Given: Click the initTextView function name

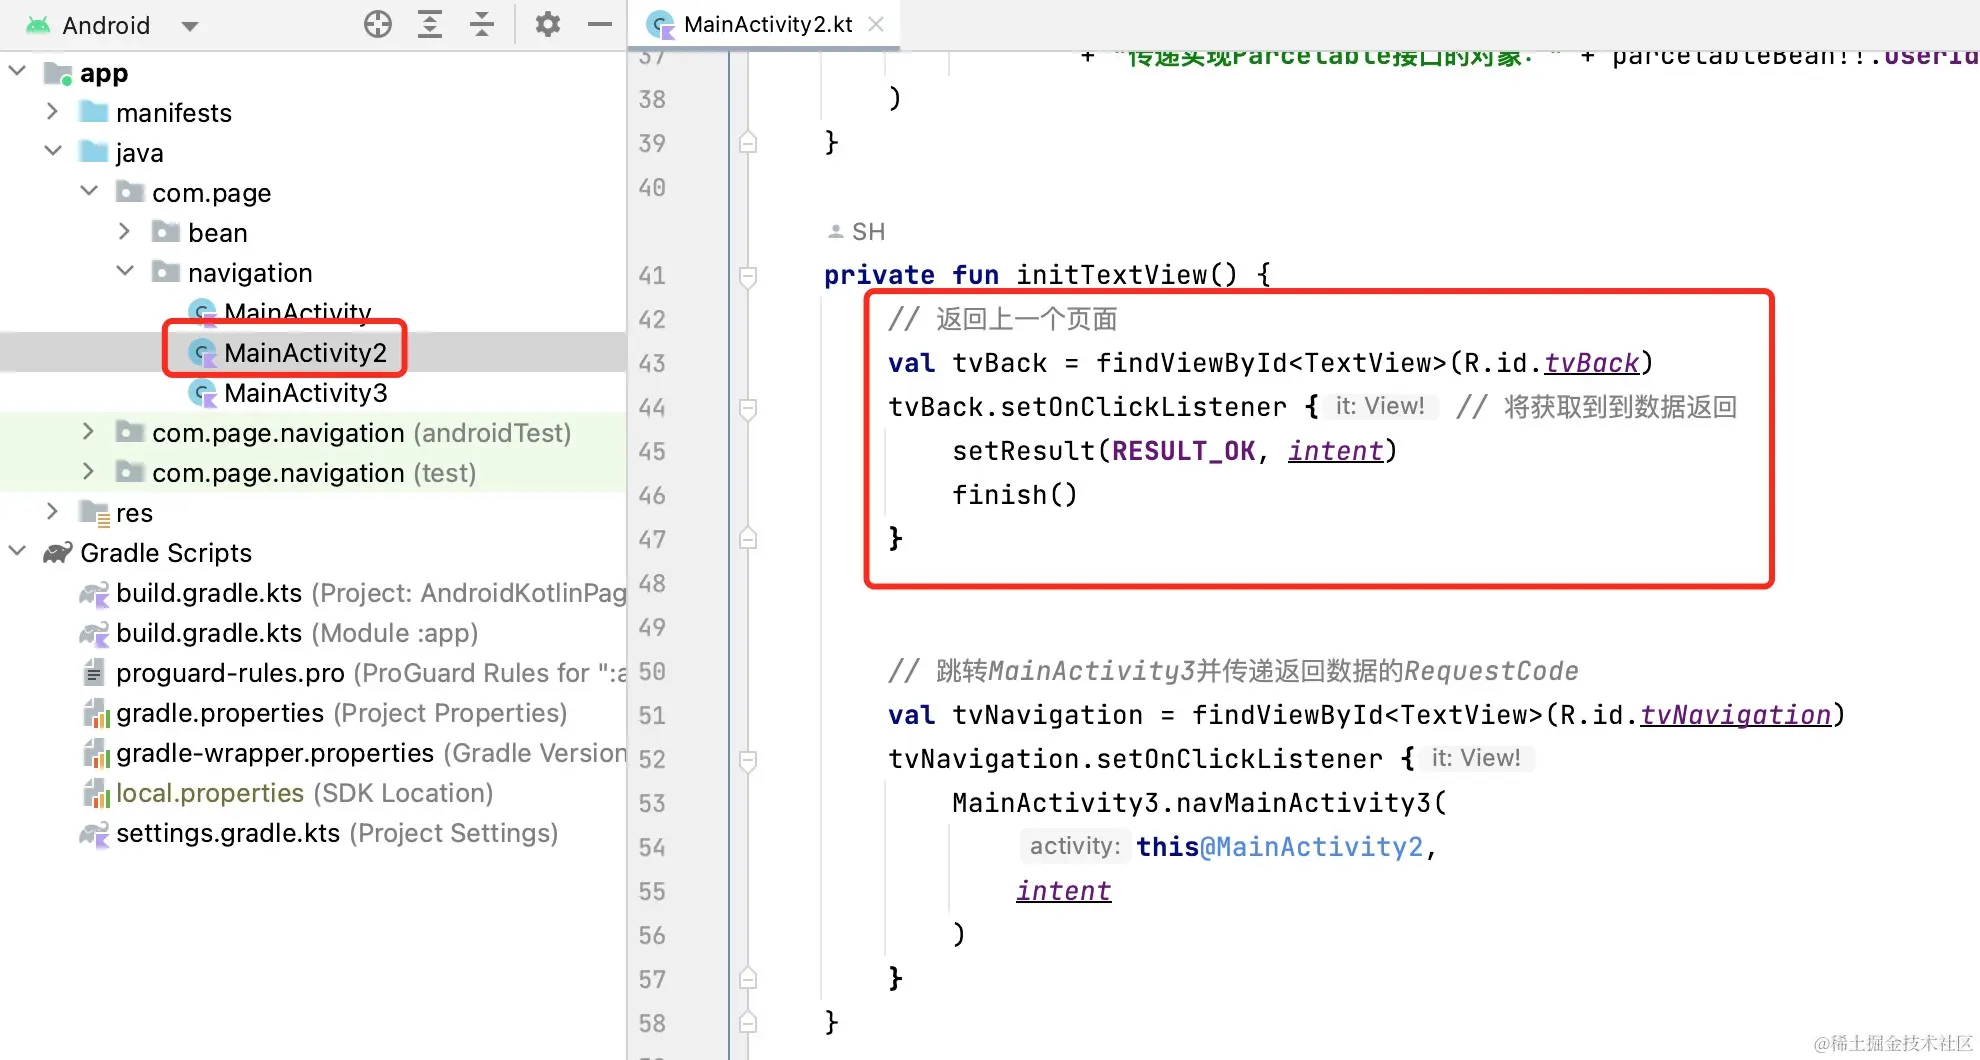Looking at the screenshot, I should pyautogui.click(x=1112, y=275).
